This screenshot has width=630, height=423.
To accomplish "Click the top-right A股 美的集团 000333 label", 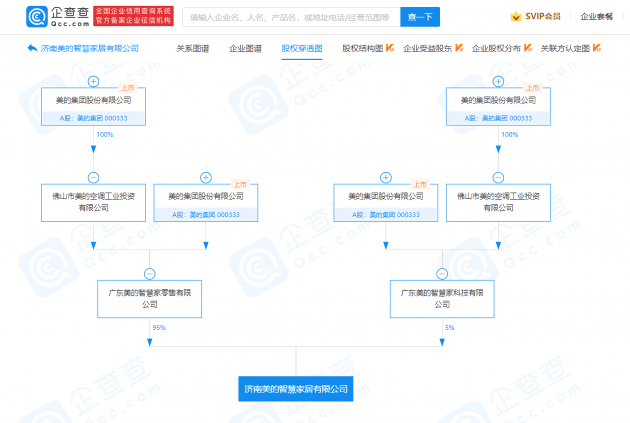I will pos(498,118).
